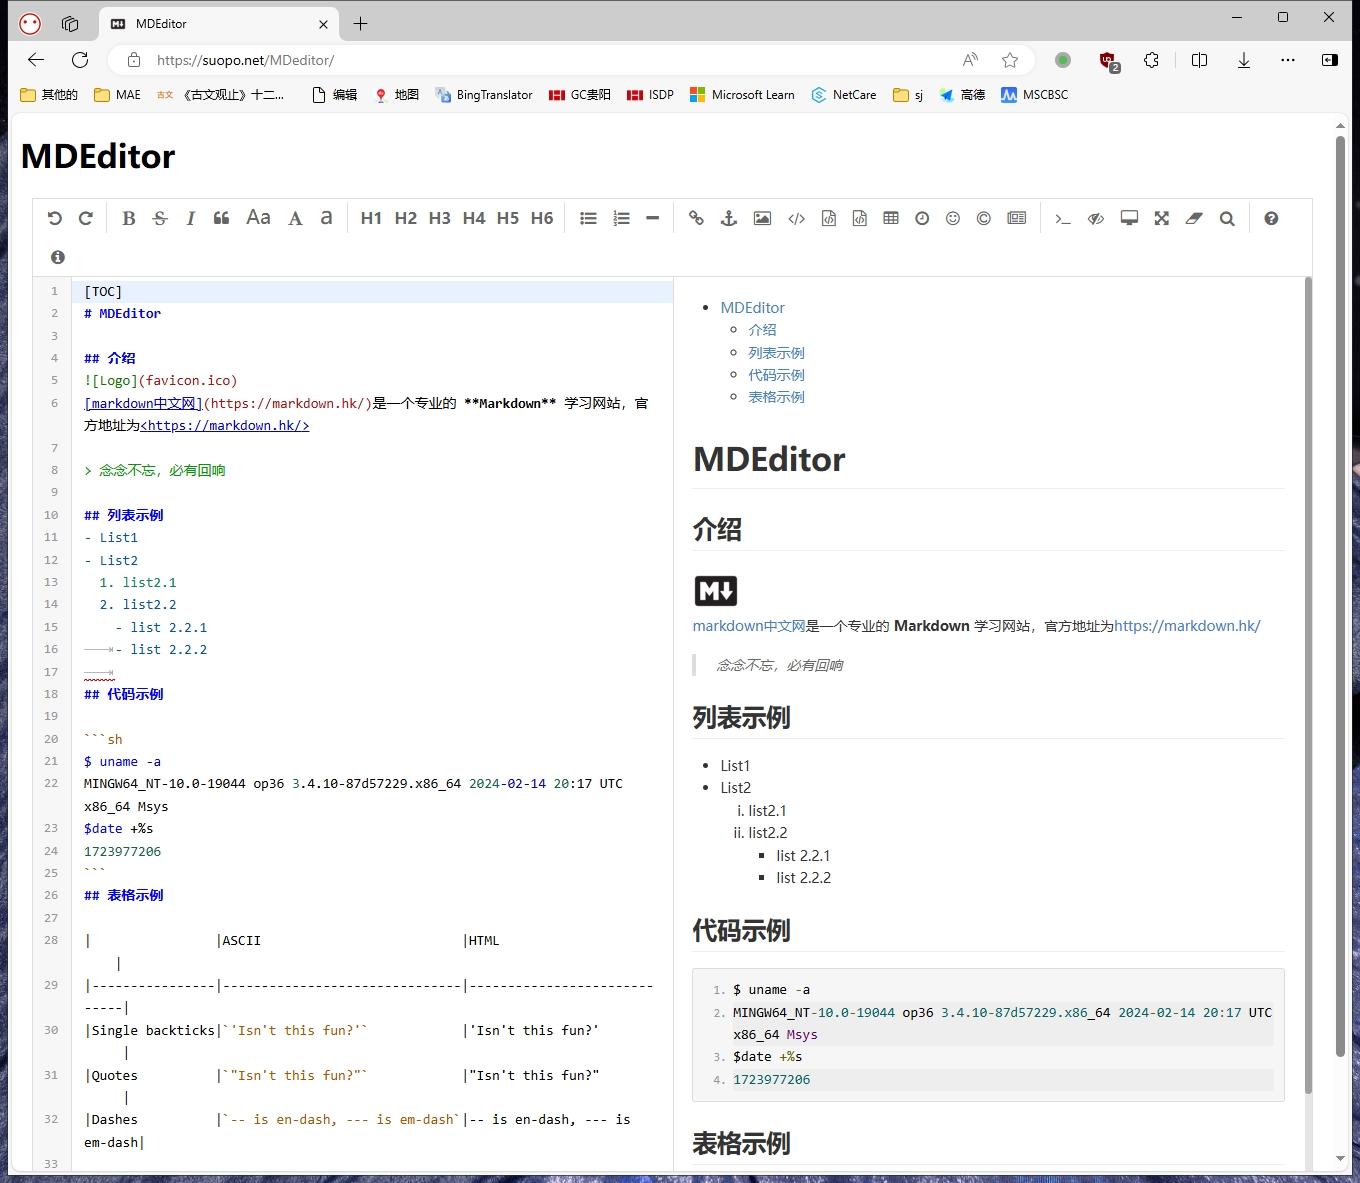
Task: Insert a reference link with anchor icon
Action: (x=729, y=218)
